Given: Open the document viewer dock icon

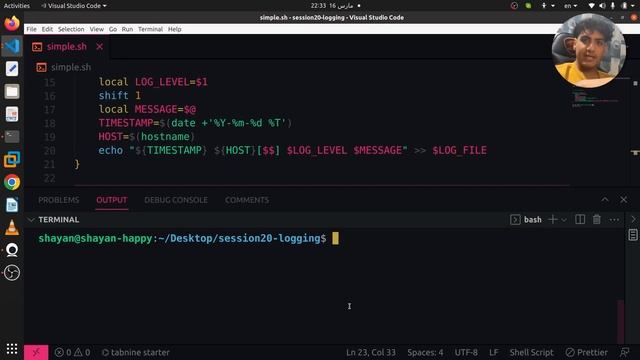Looking at the screenshot, I should click(x=12, y=114).
